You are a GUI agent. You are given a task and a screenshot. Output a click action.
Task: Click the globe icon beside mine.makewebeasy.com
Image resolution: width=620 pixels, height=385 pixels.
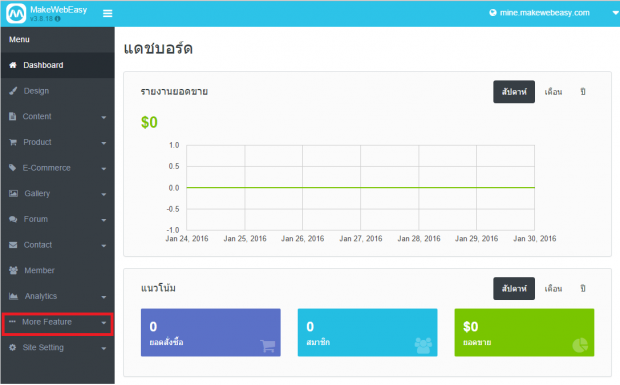click(493, 13)
